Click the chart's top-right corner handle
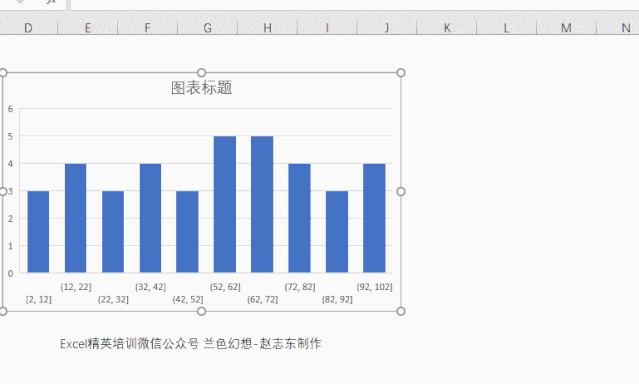The height and width of the screenshot is (384, 639). 401,73
